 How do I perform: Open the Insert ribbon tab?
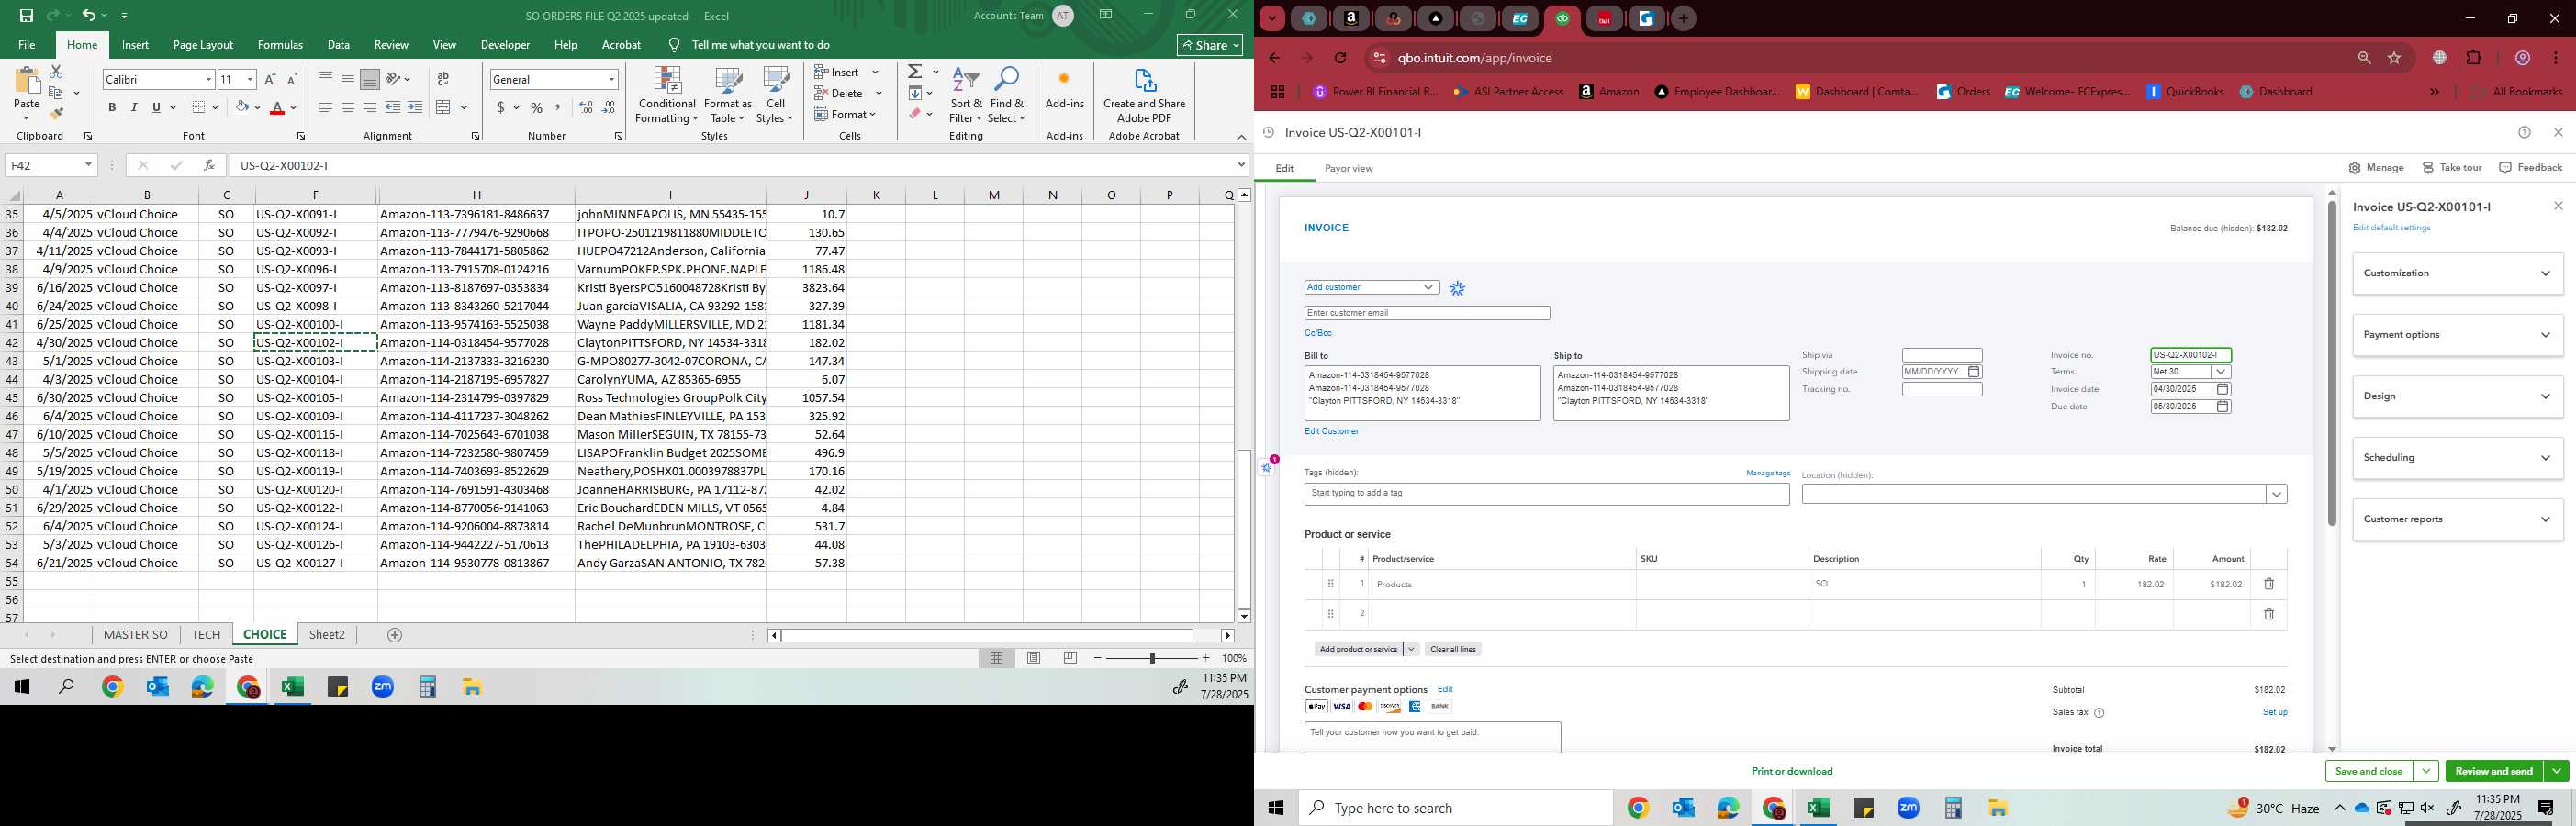[135, 45]
